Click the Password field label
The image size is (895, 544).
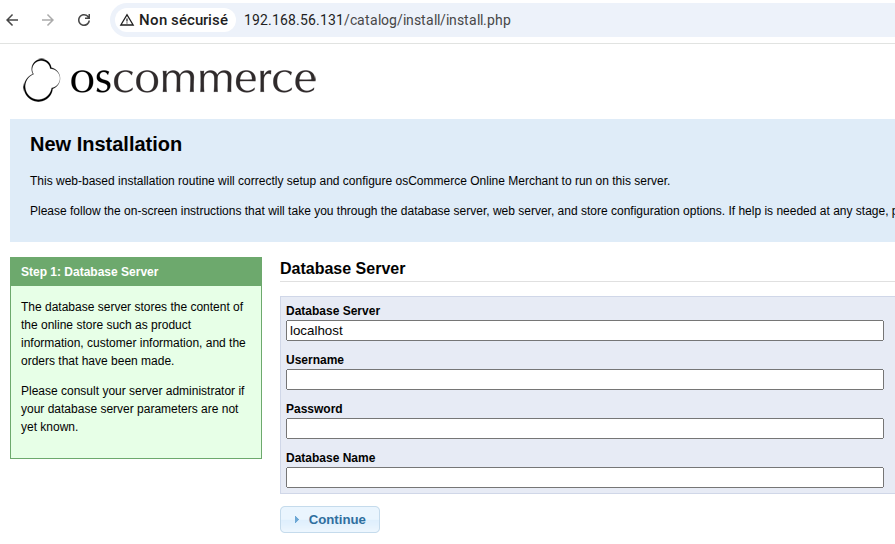pyautogui.click(x=314, y=409)
